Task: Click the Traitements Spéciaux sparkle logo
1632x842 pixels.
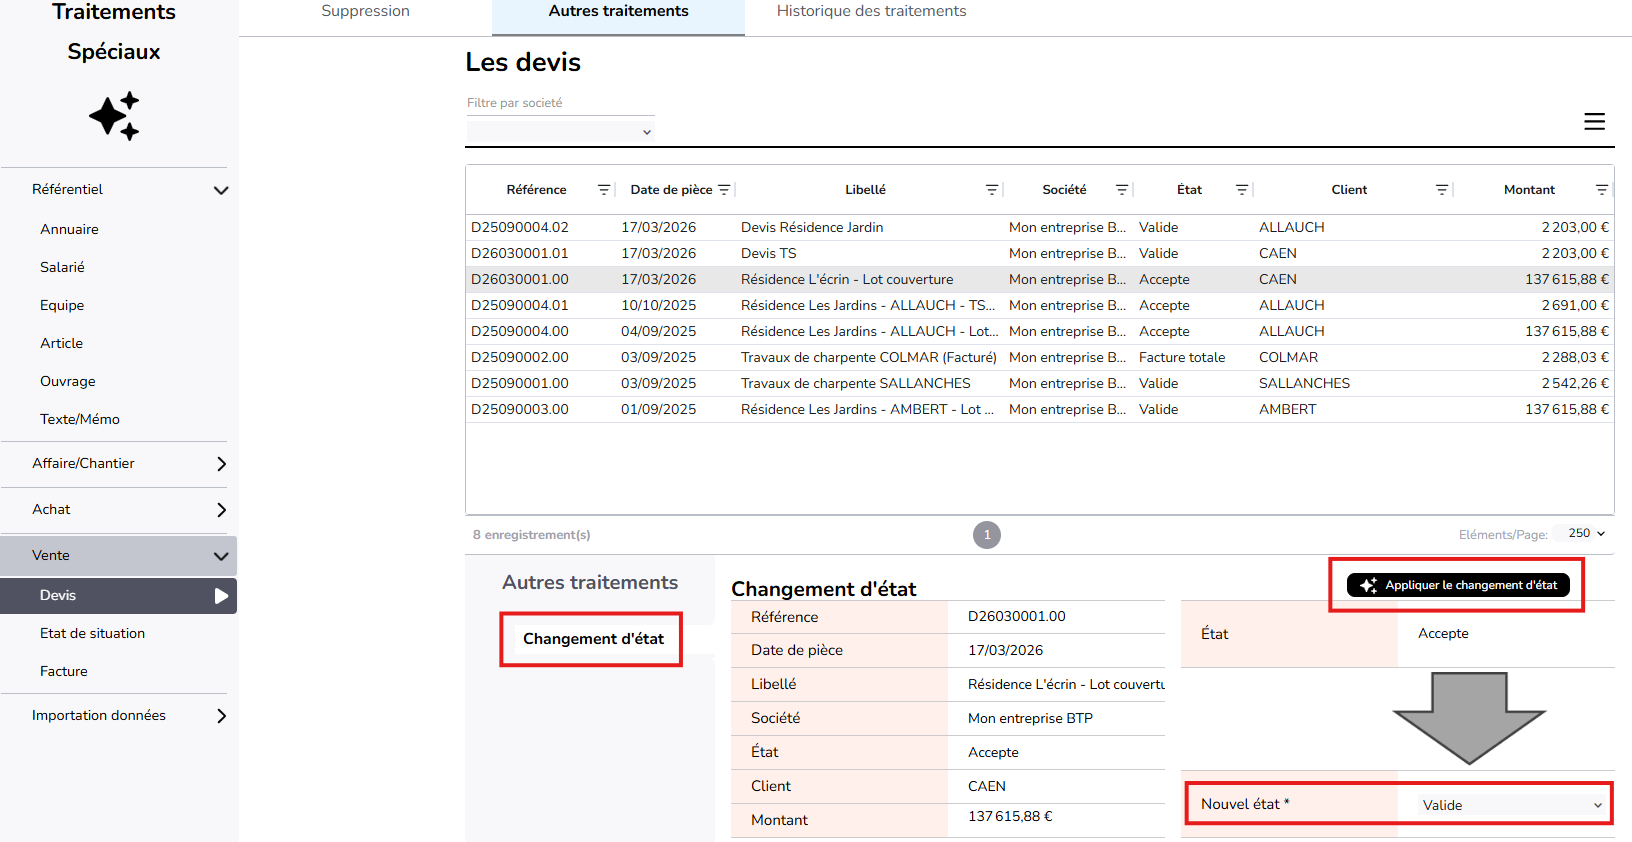Action: tap(114, 117)
